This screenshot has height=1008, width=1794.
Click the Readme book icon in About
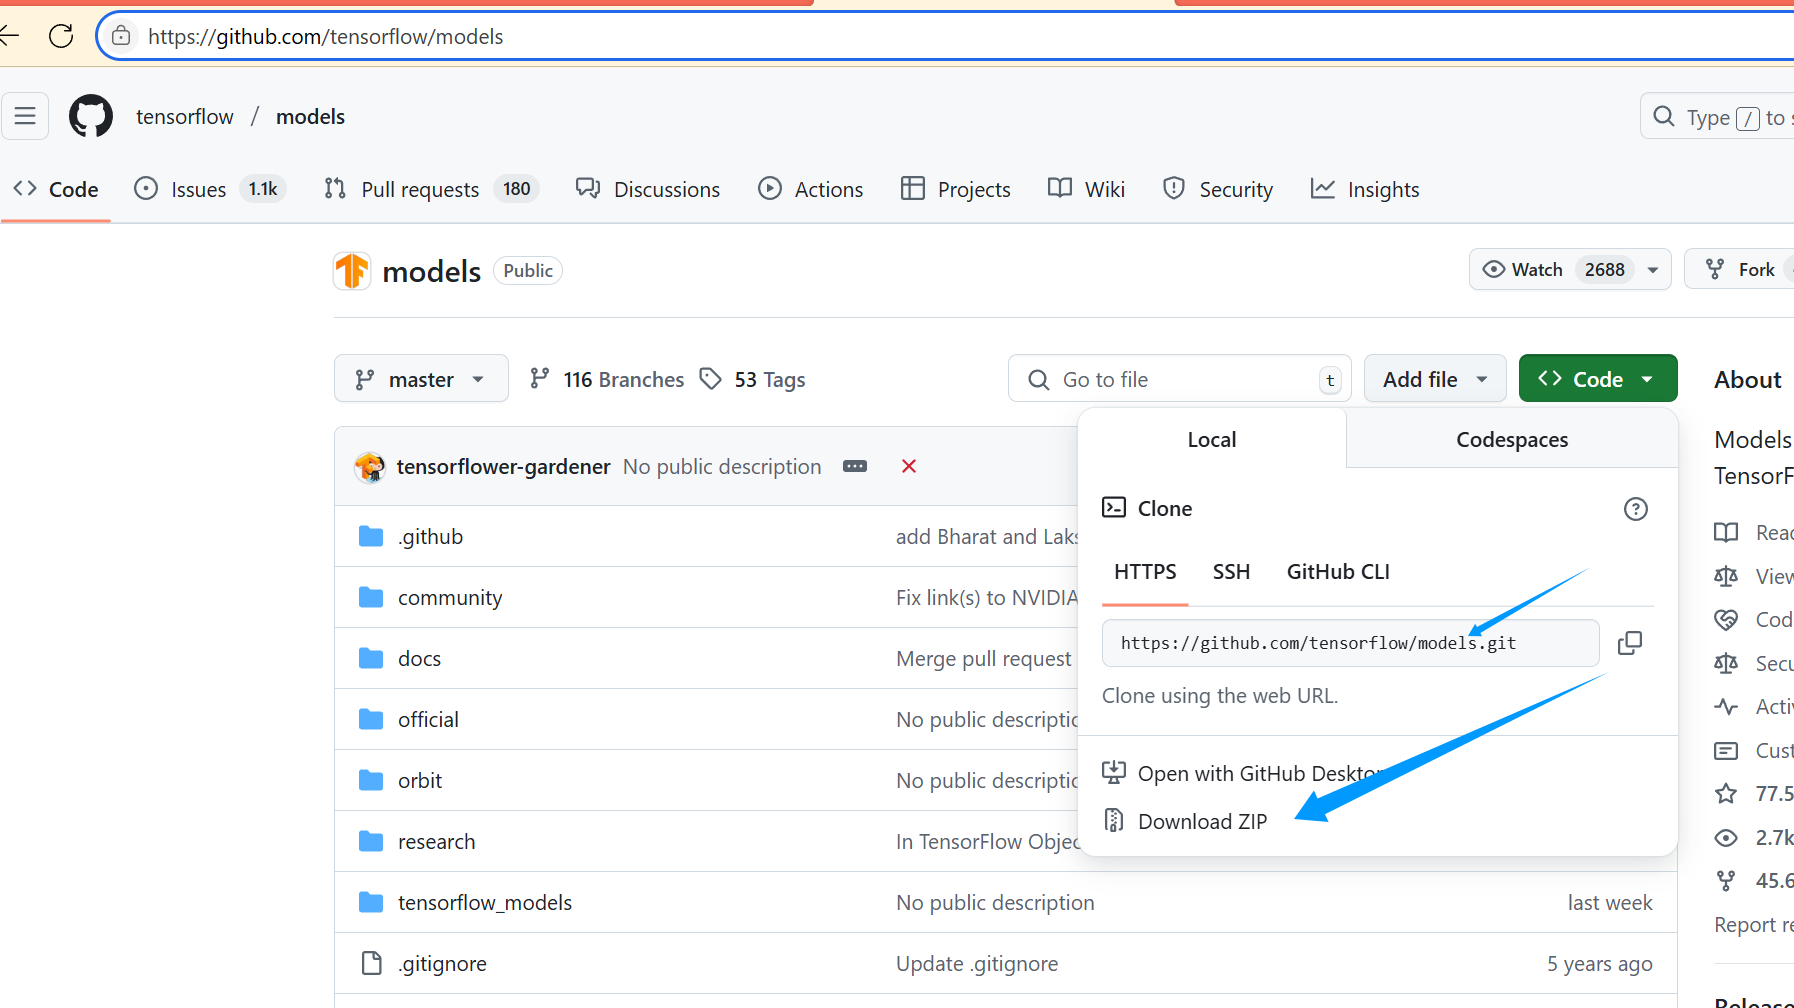point(1726,533)
